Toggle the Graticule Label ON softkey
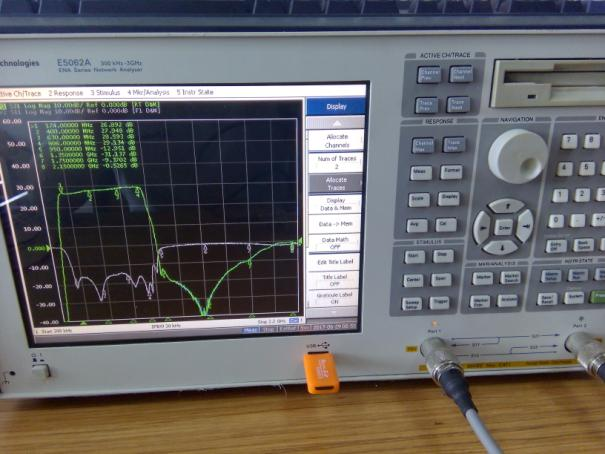The height and width of the screenshot is (454, 605). click(x=334, y=298)
